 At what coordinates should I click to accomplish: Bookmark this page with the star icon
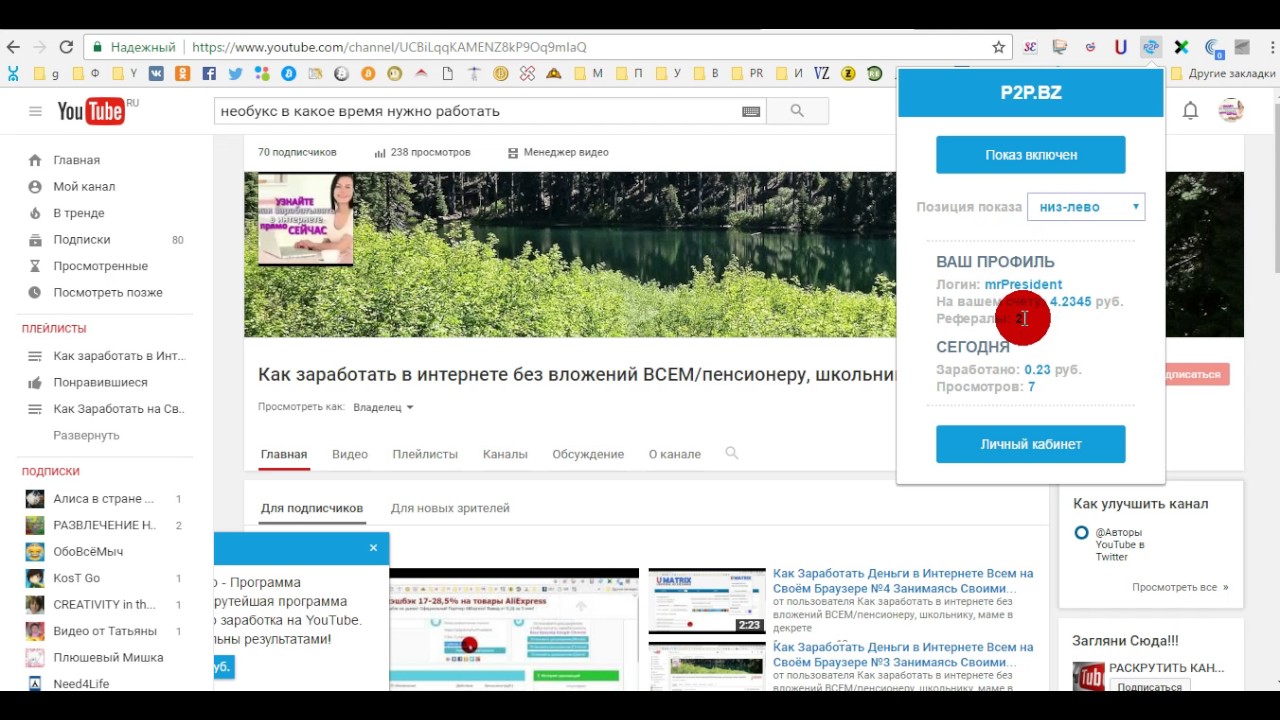[x=998, y=47]
